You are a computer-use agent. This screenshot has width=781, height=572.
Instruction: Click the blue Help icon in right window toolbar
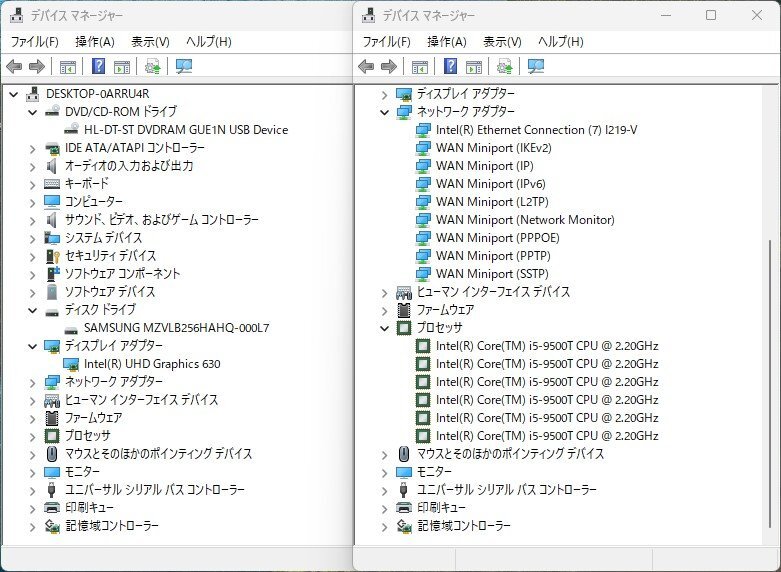coord(450,66)
